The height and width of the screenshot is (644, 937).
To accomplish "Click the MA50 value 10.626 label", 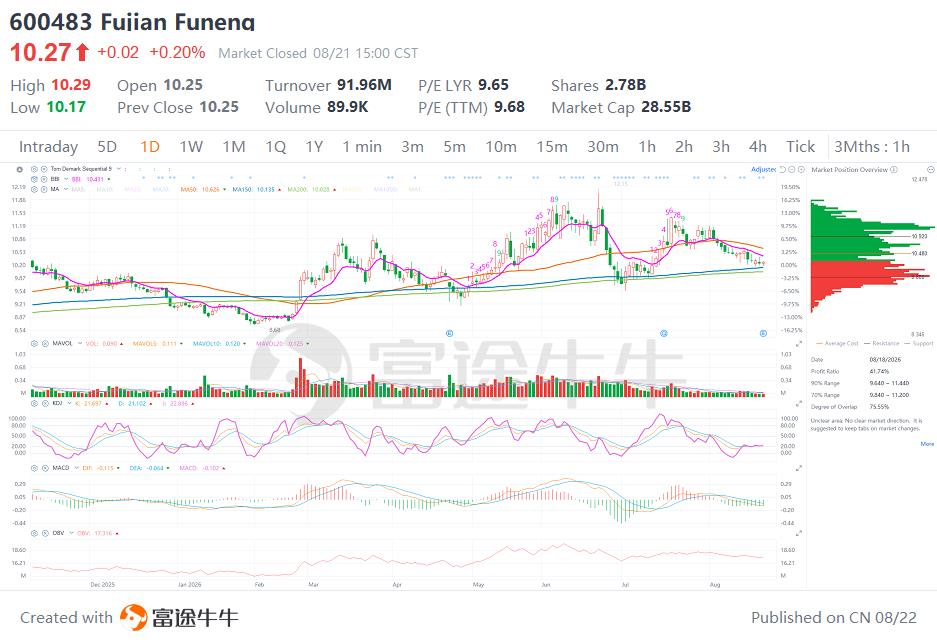I will [200, 189].
